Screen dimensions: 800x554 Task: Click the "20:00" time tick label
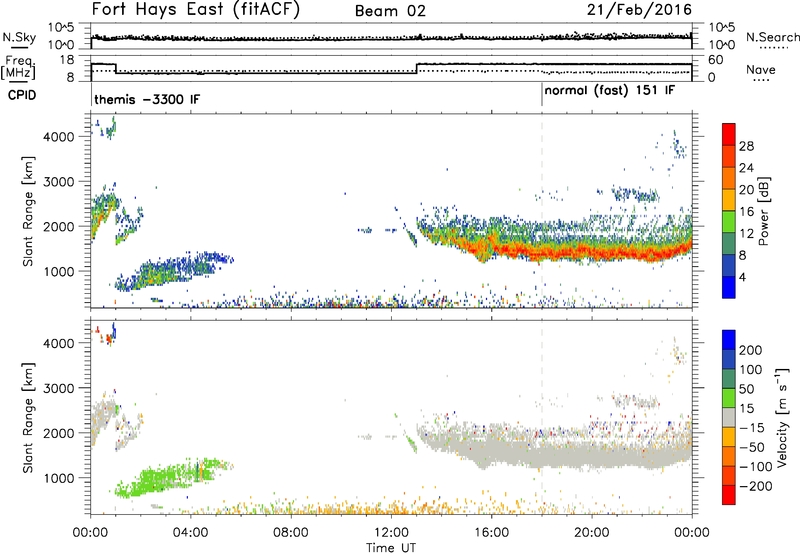[x=591, y=533]
